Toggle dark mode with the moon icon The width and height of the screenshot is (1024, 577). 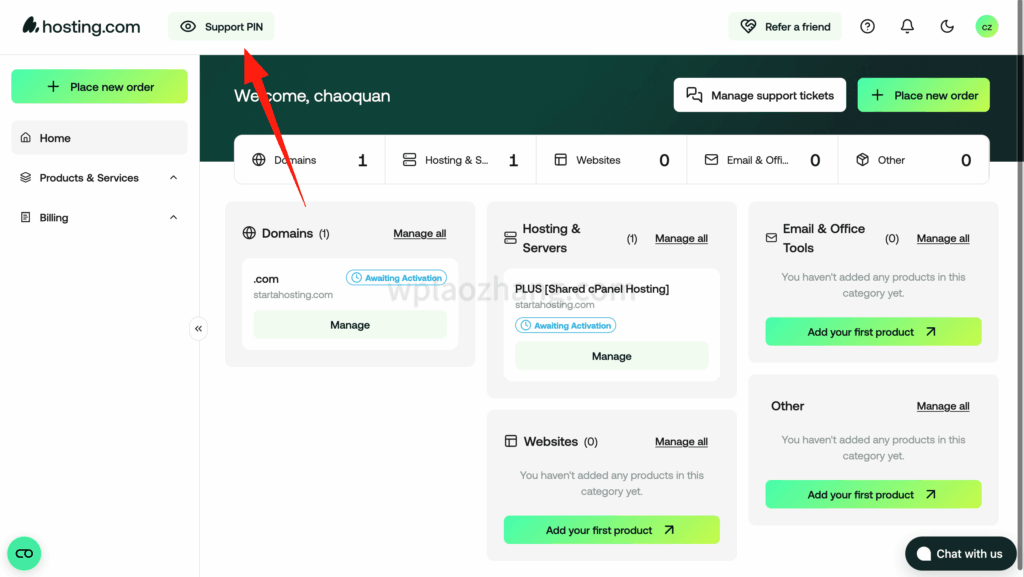[947, 27]
